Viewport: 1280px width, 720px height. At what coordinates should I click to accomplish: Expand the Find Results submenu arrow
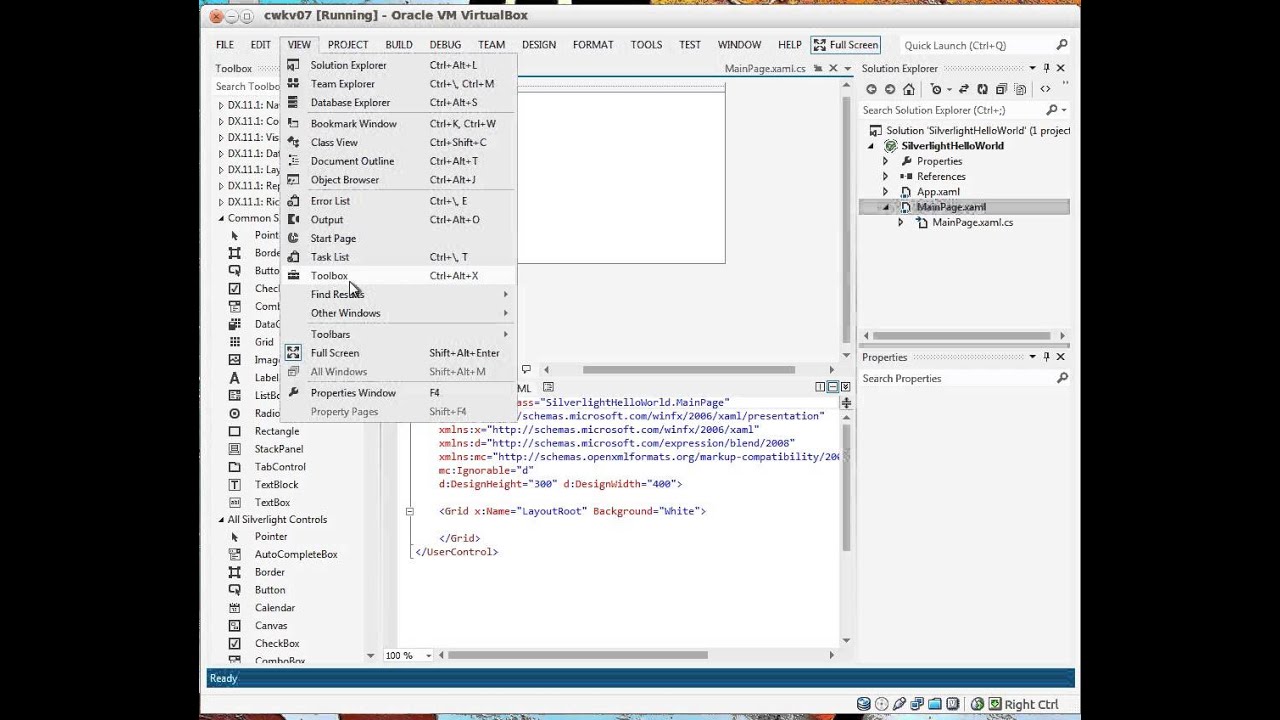[x=505, y=294]
